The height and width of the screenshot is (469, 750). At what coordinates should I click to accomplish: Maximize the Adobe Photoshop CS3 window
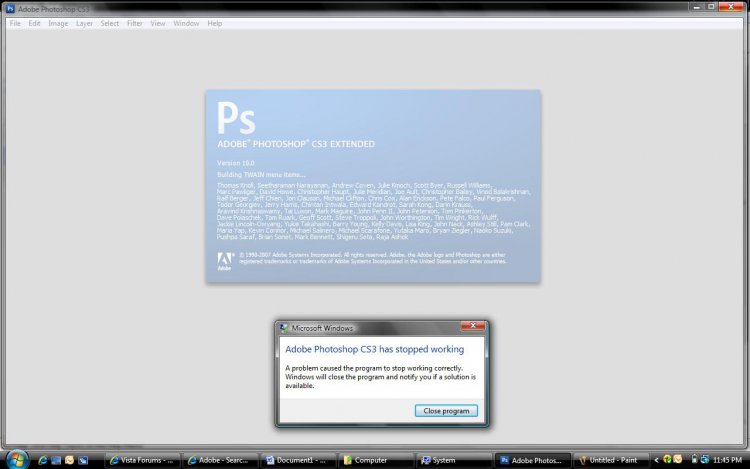click(711, 7)
